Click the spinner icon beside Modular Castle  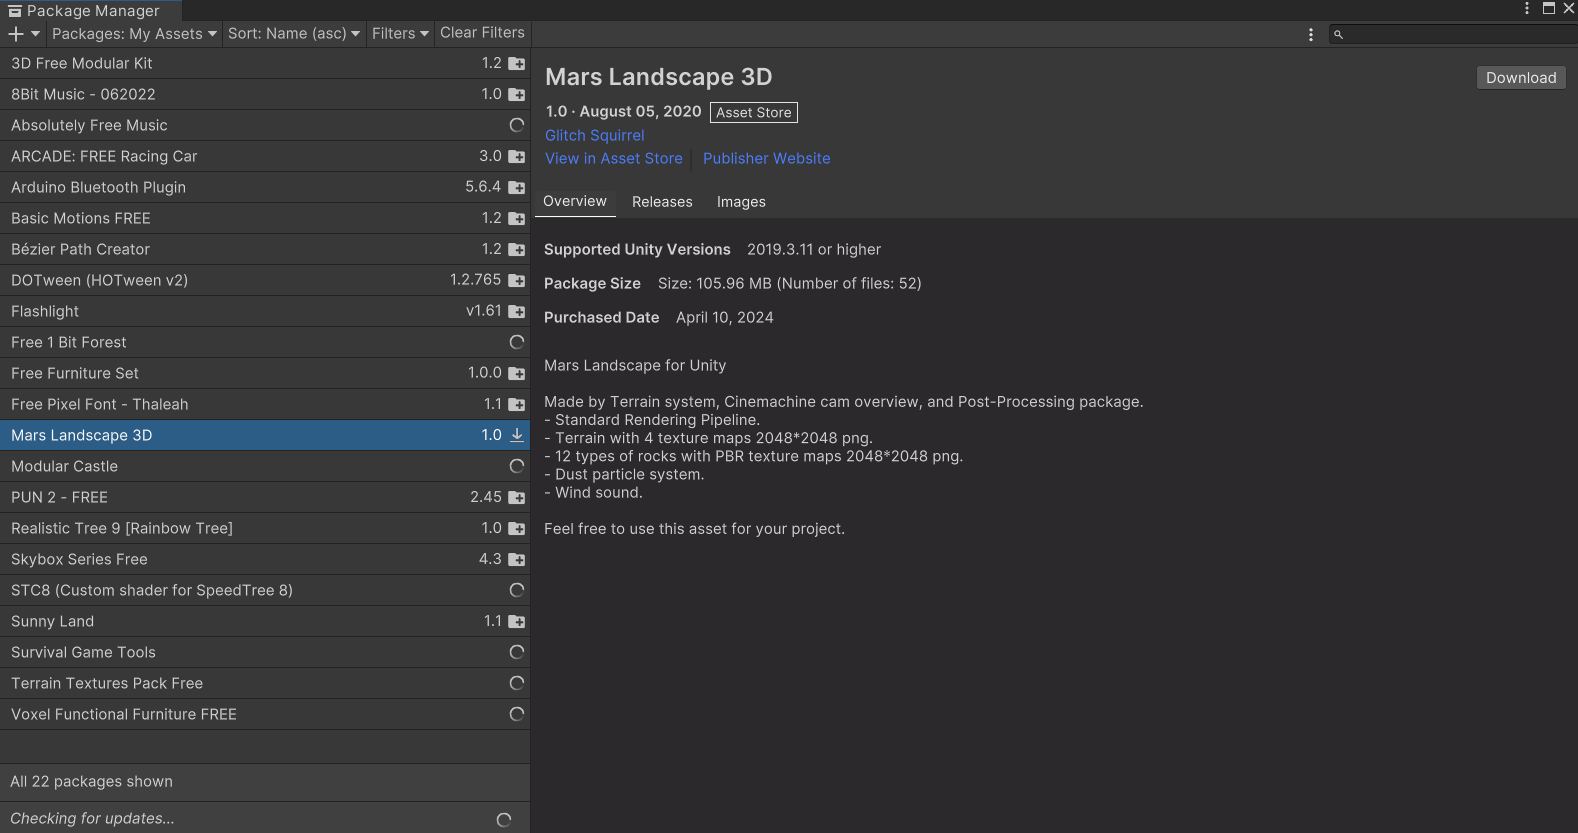517,466
